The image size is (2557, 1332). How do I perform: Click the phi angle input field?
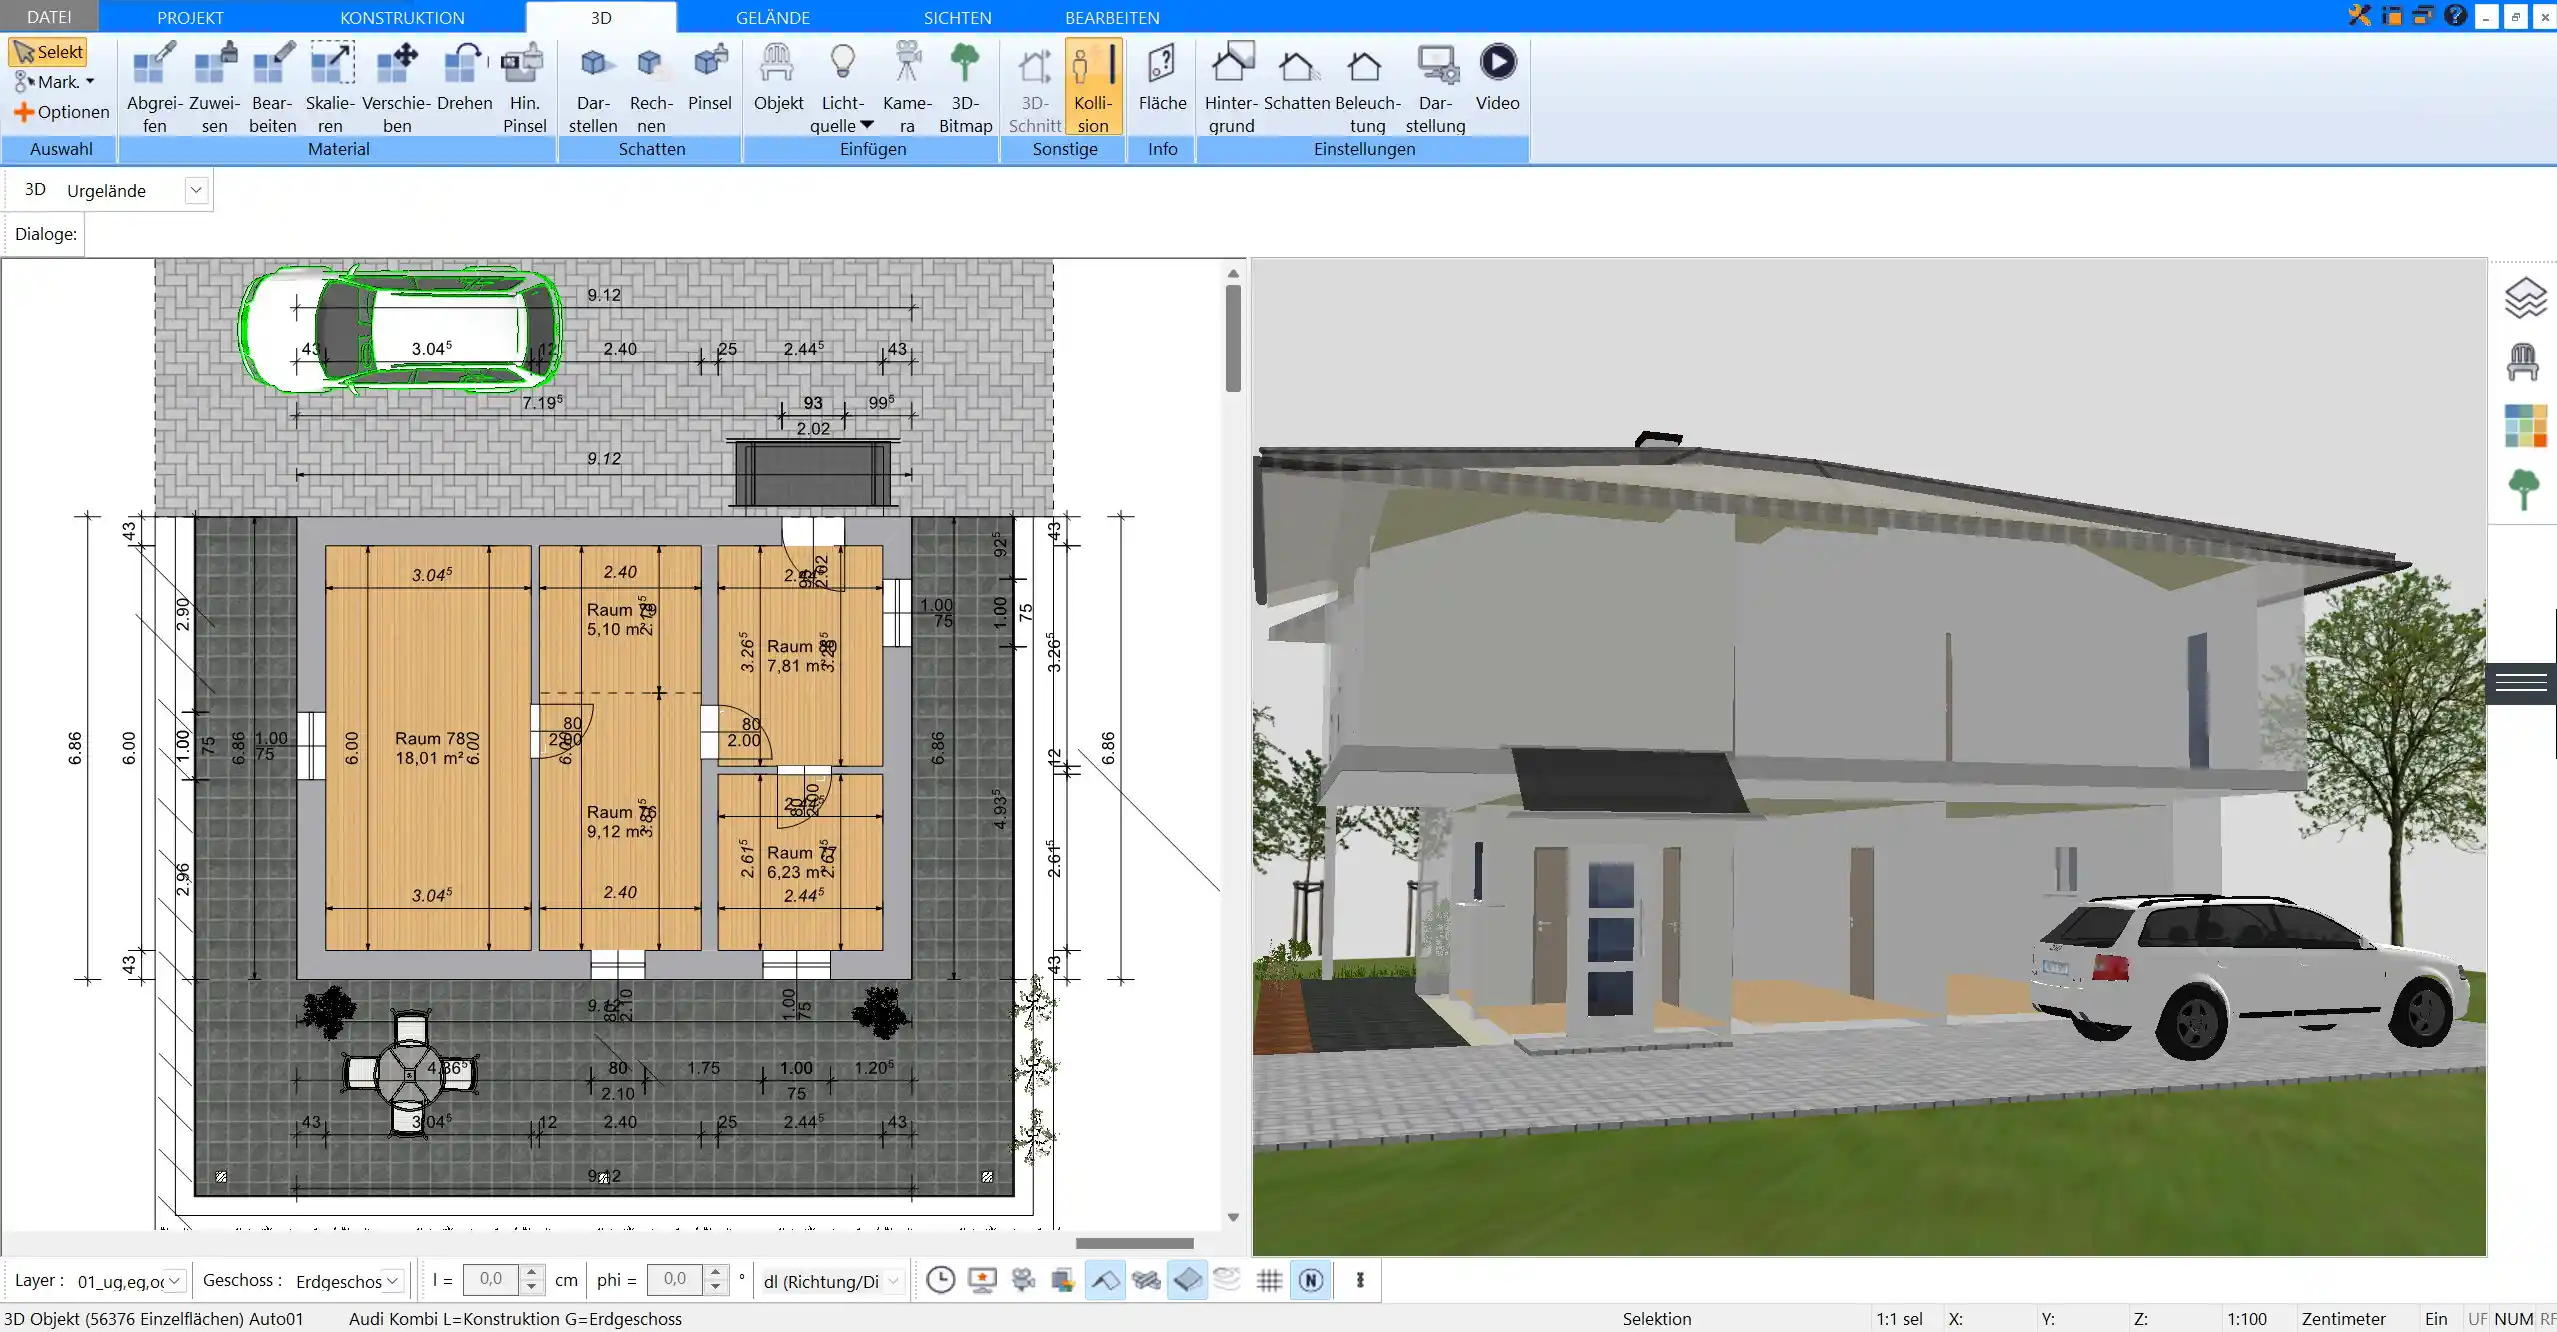click(x=675, y=1279)
